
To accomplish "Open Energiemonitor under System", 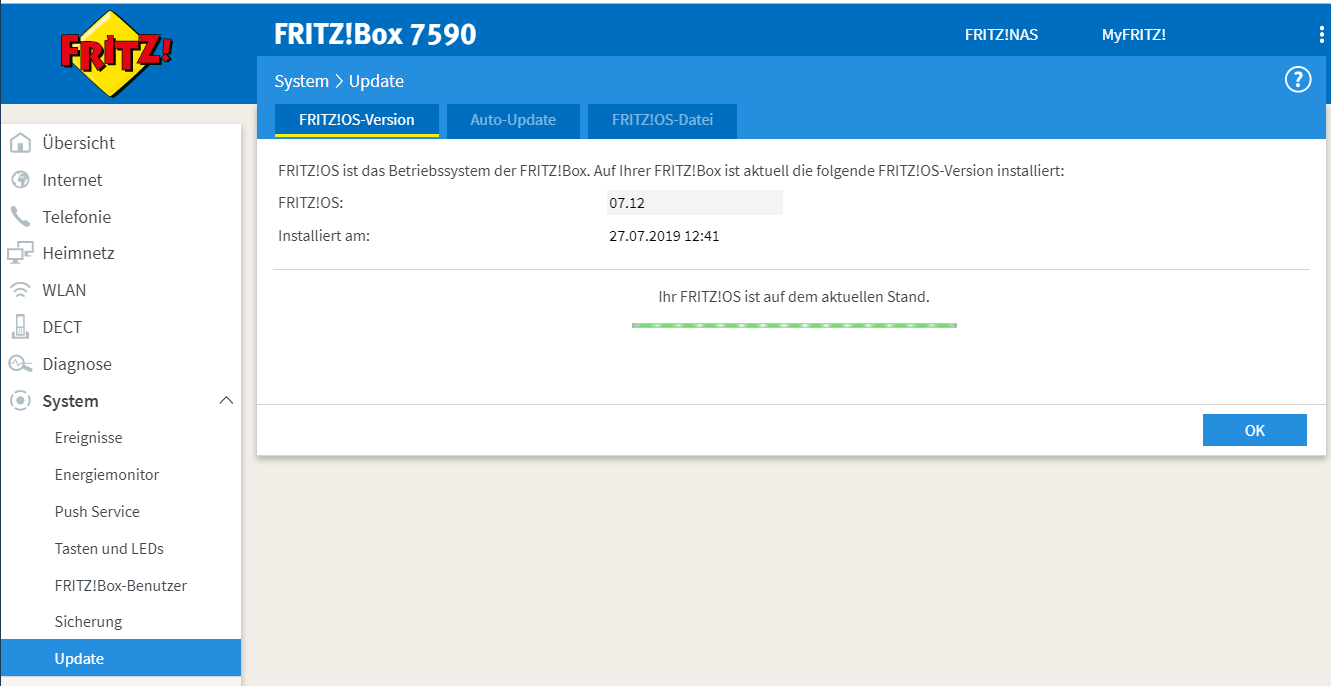I will 107,475.
